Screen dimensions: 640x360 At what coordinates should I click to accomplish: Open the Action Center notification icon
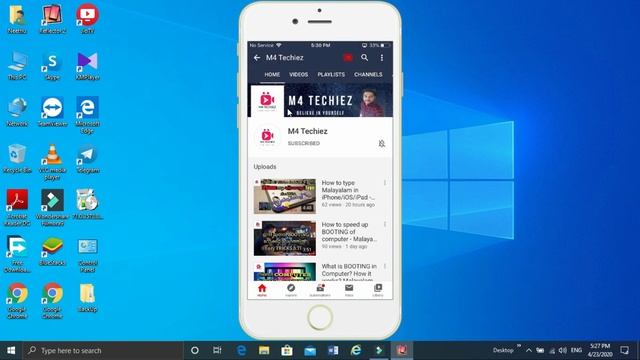click(624, 350)
